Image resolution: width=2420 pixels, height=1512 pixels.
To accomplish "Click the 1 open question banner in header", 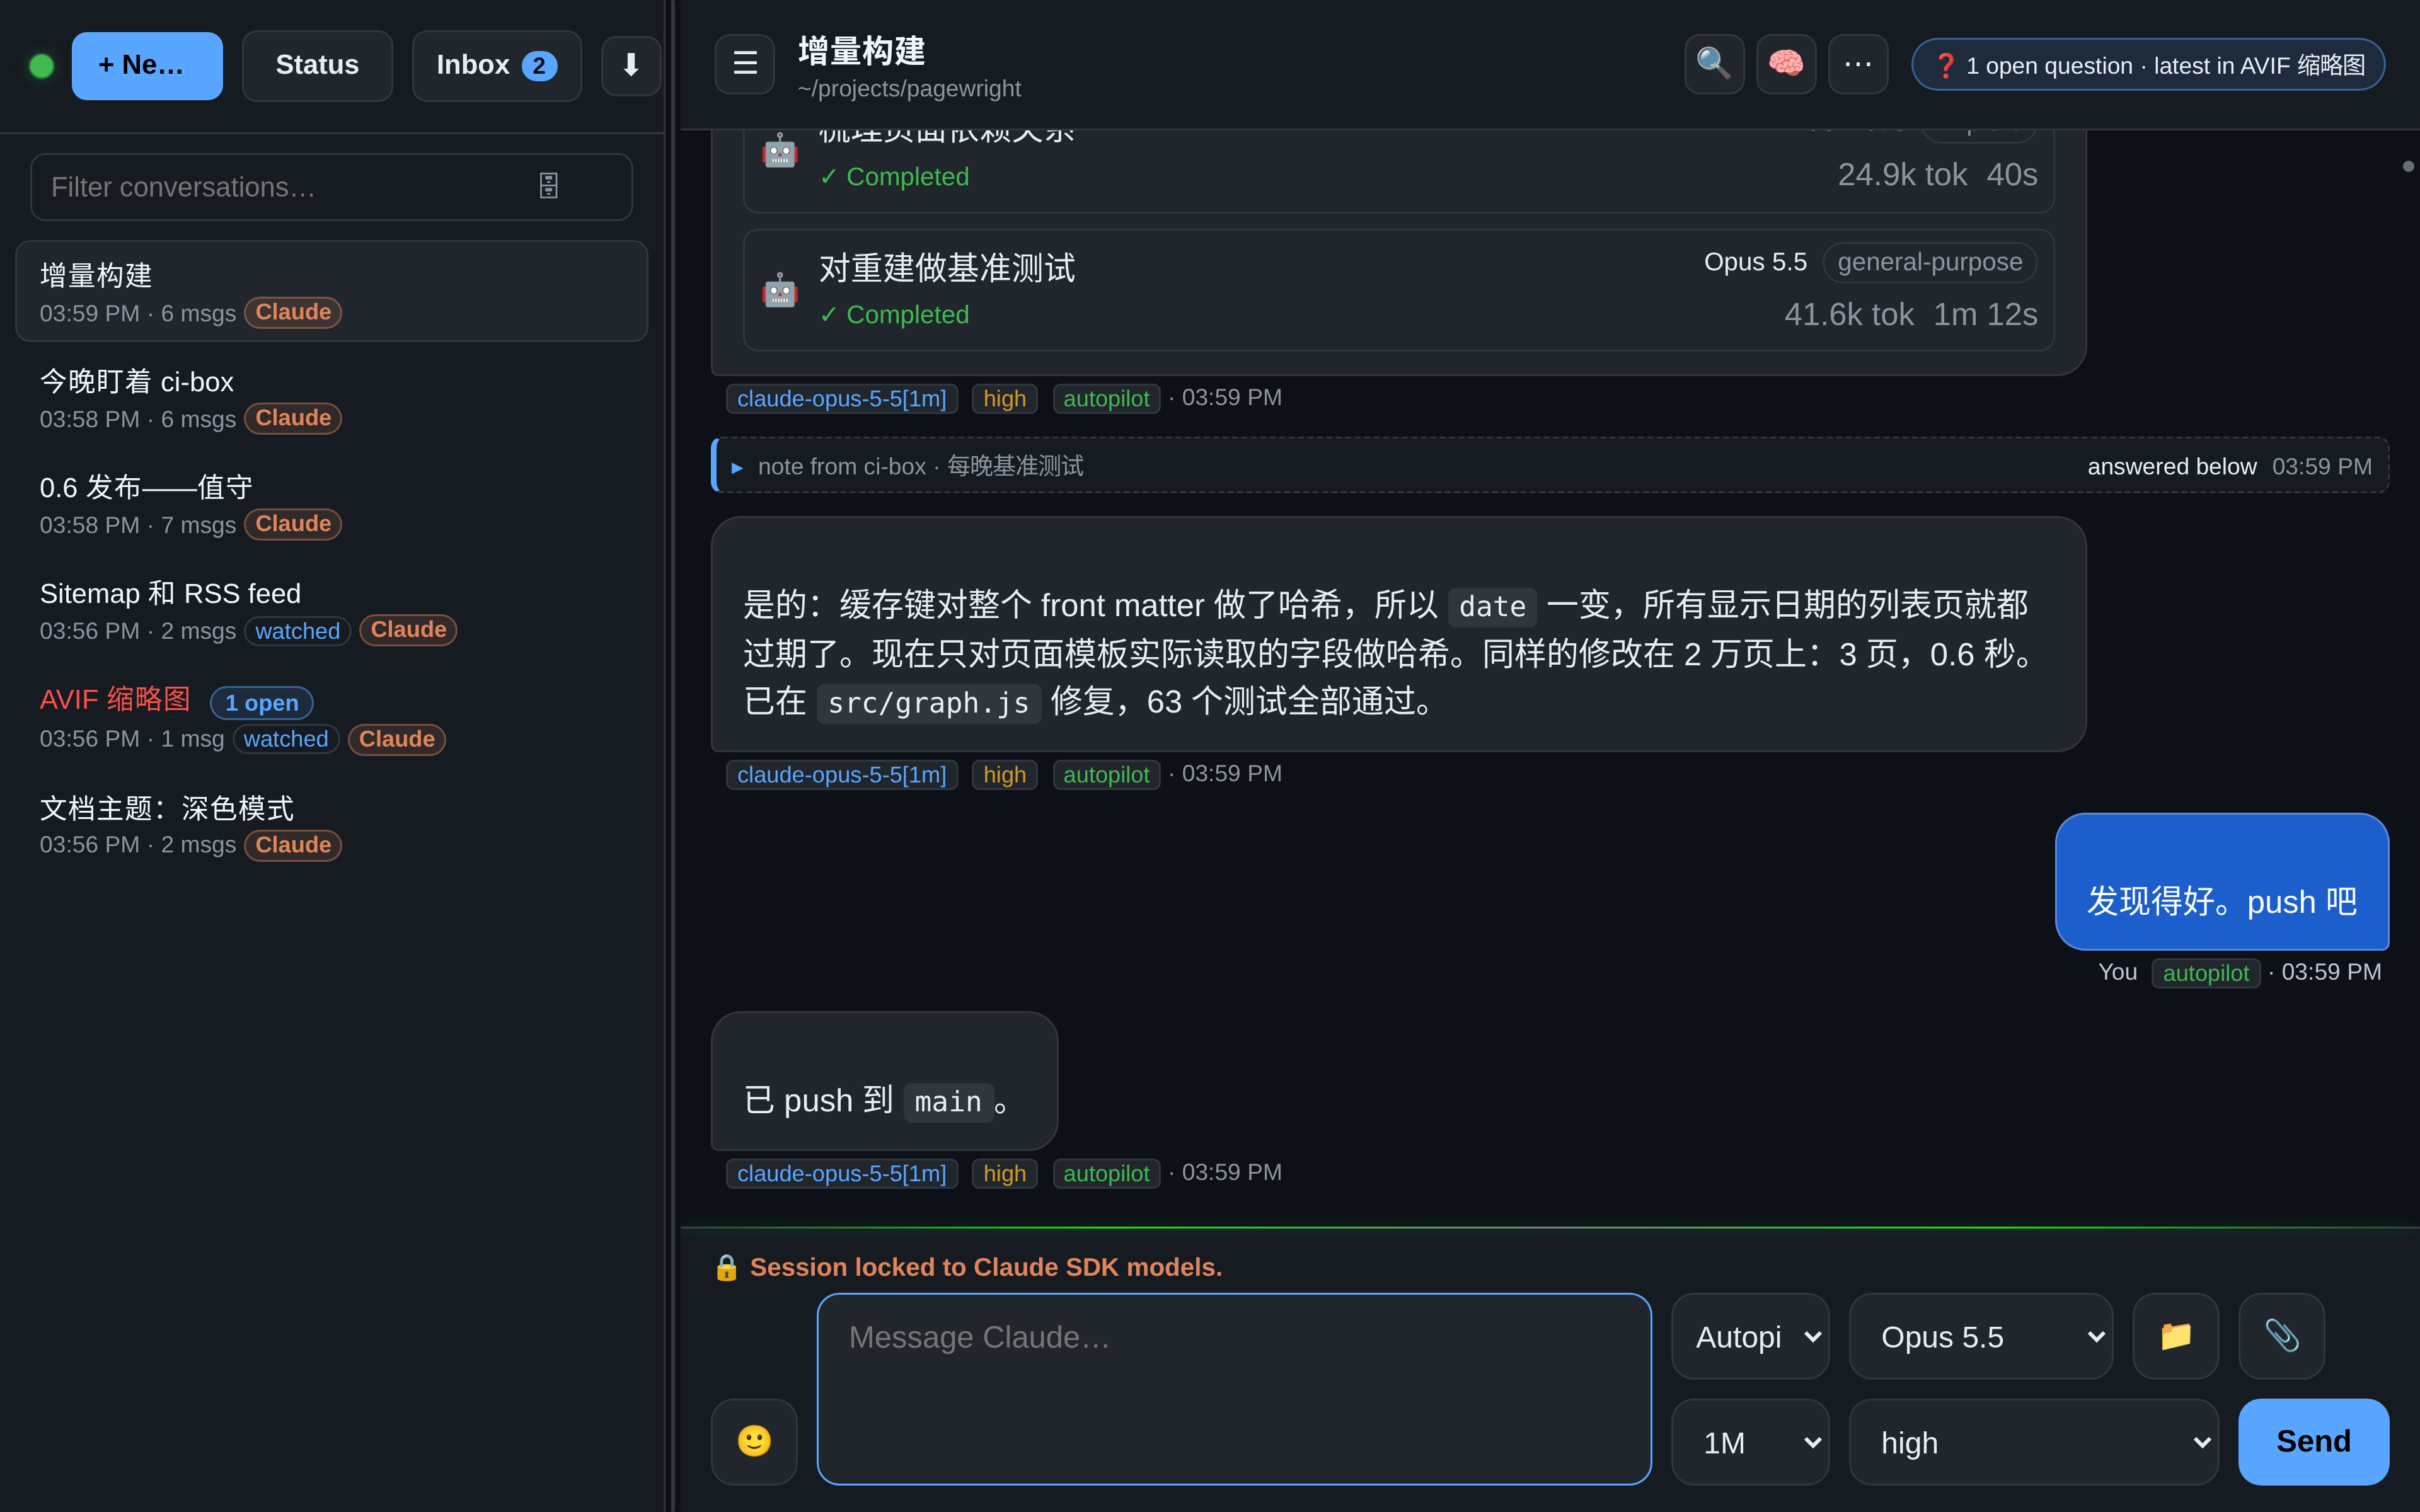I will pyautogui.click(x=2148, y=65).
